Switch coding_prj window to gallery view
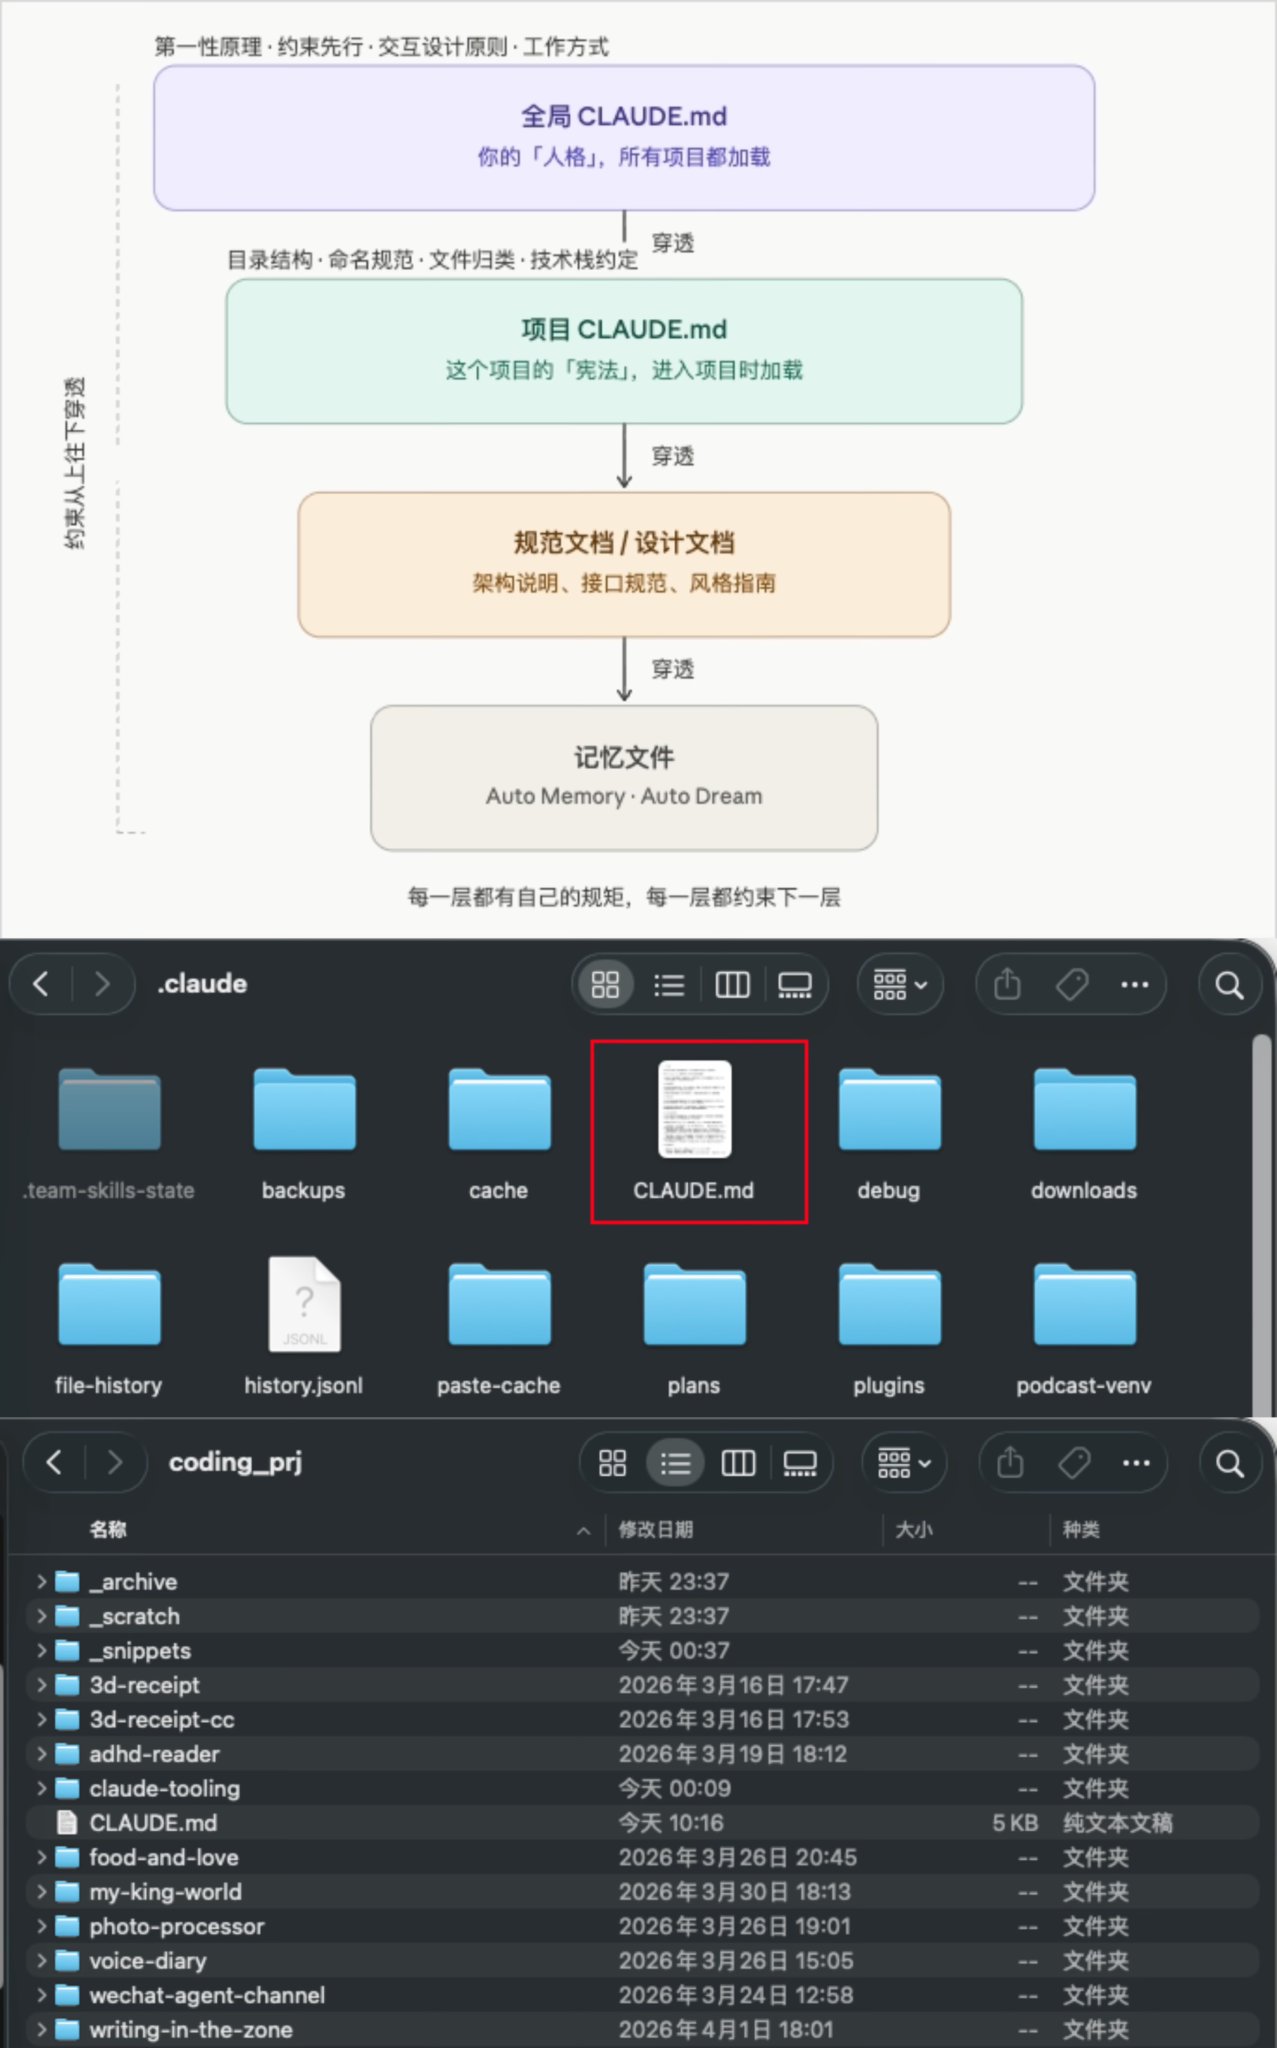Image resolution: width=1277 pixels, height=2048 pixels. click(800, 1464)
